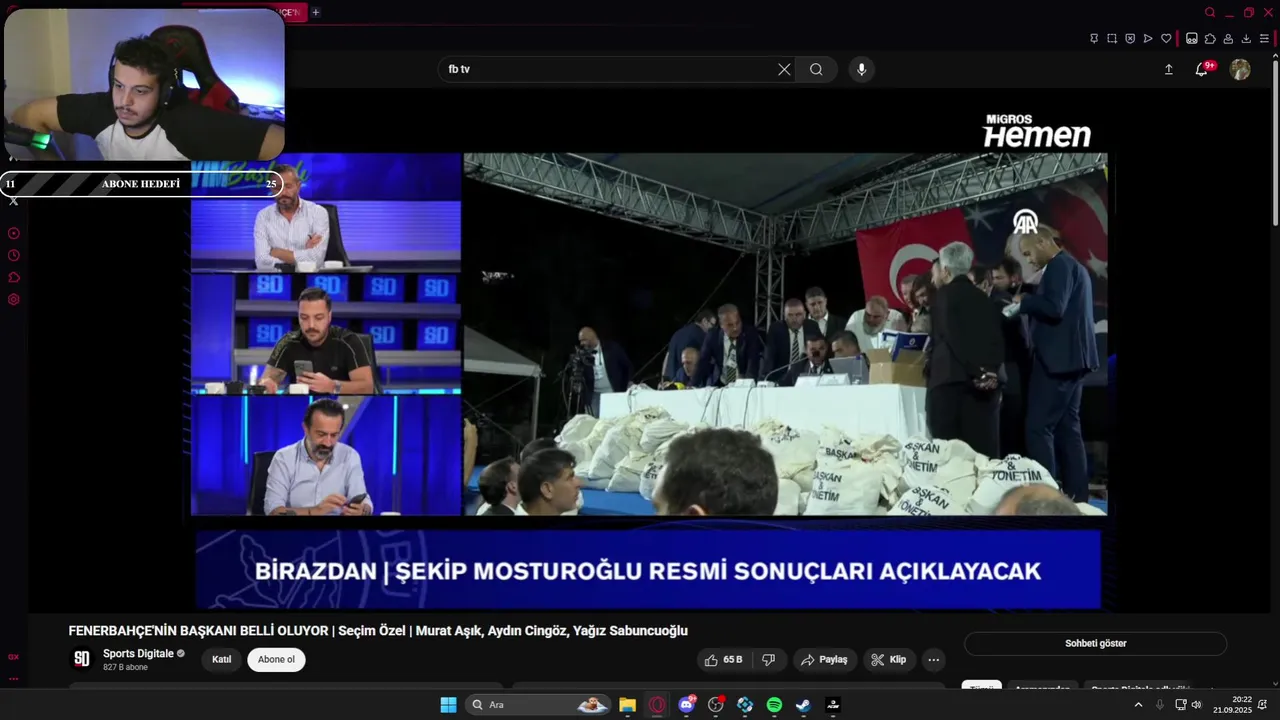This screenshot has height=720, width=1280.
Task: Like the video with thumbs up 65 B
Action: click(724, 660)
